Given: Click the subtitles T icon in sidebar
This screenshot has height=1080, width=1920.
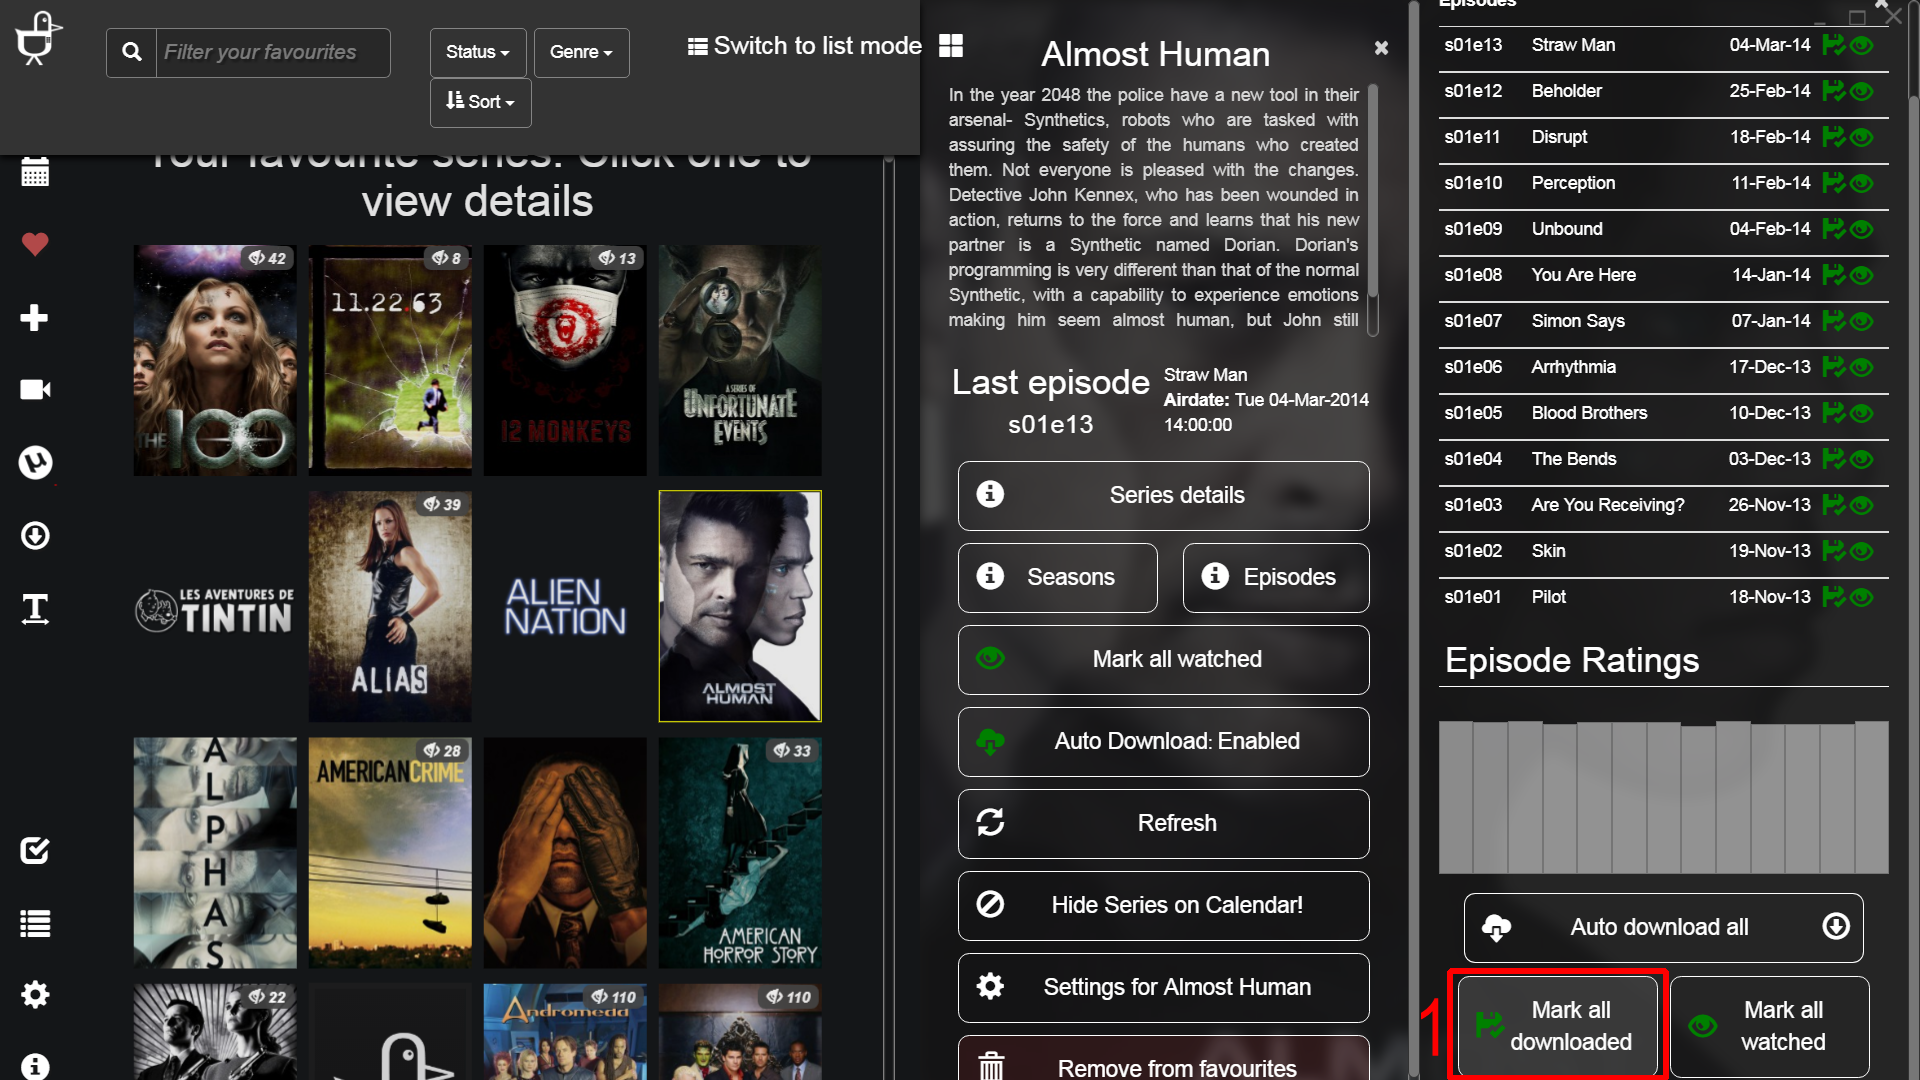Looking at the screenshot, I should pos(35,608).
